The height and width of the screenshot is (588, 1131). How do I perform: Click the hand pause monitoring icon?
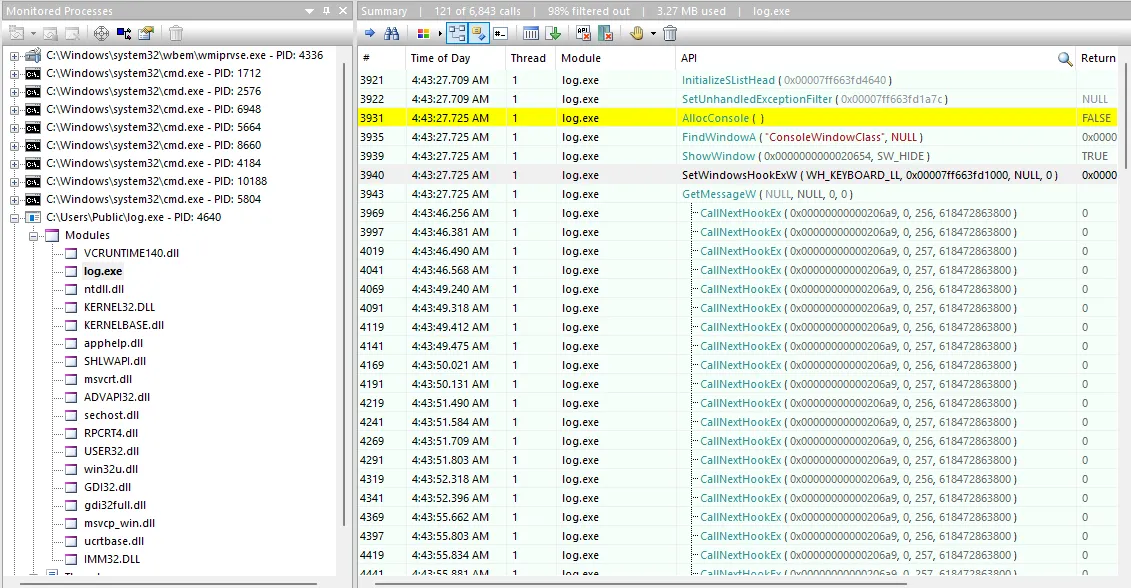[x=636, y=33]
